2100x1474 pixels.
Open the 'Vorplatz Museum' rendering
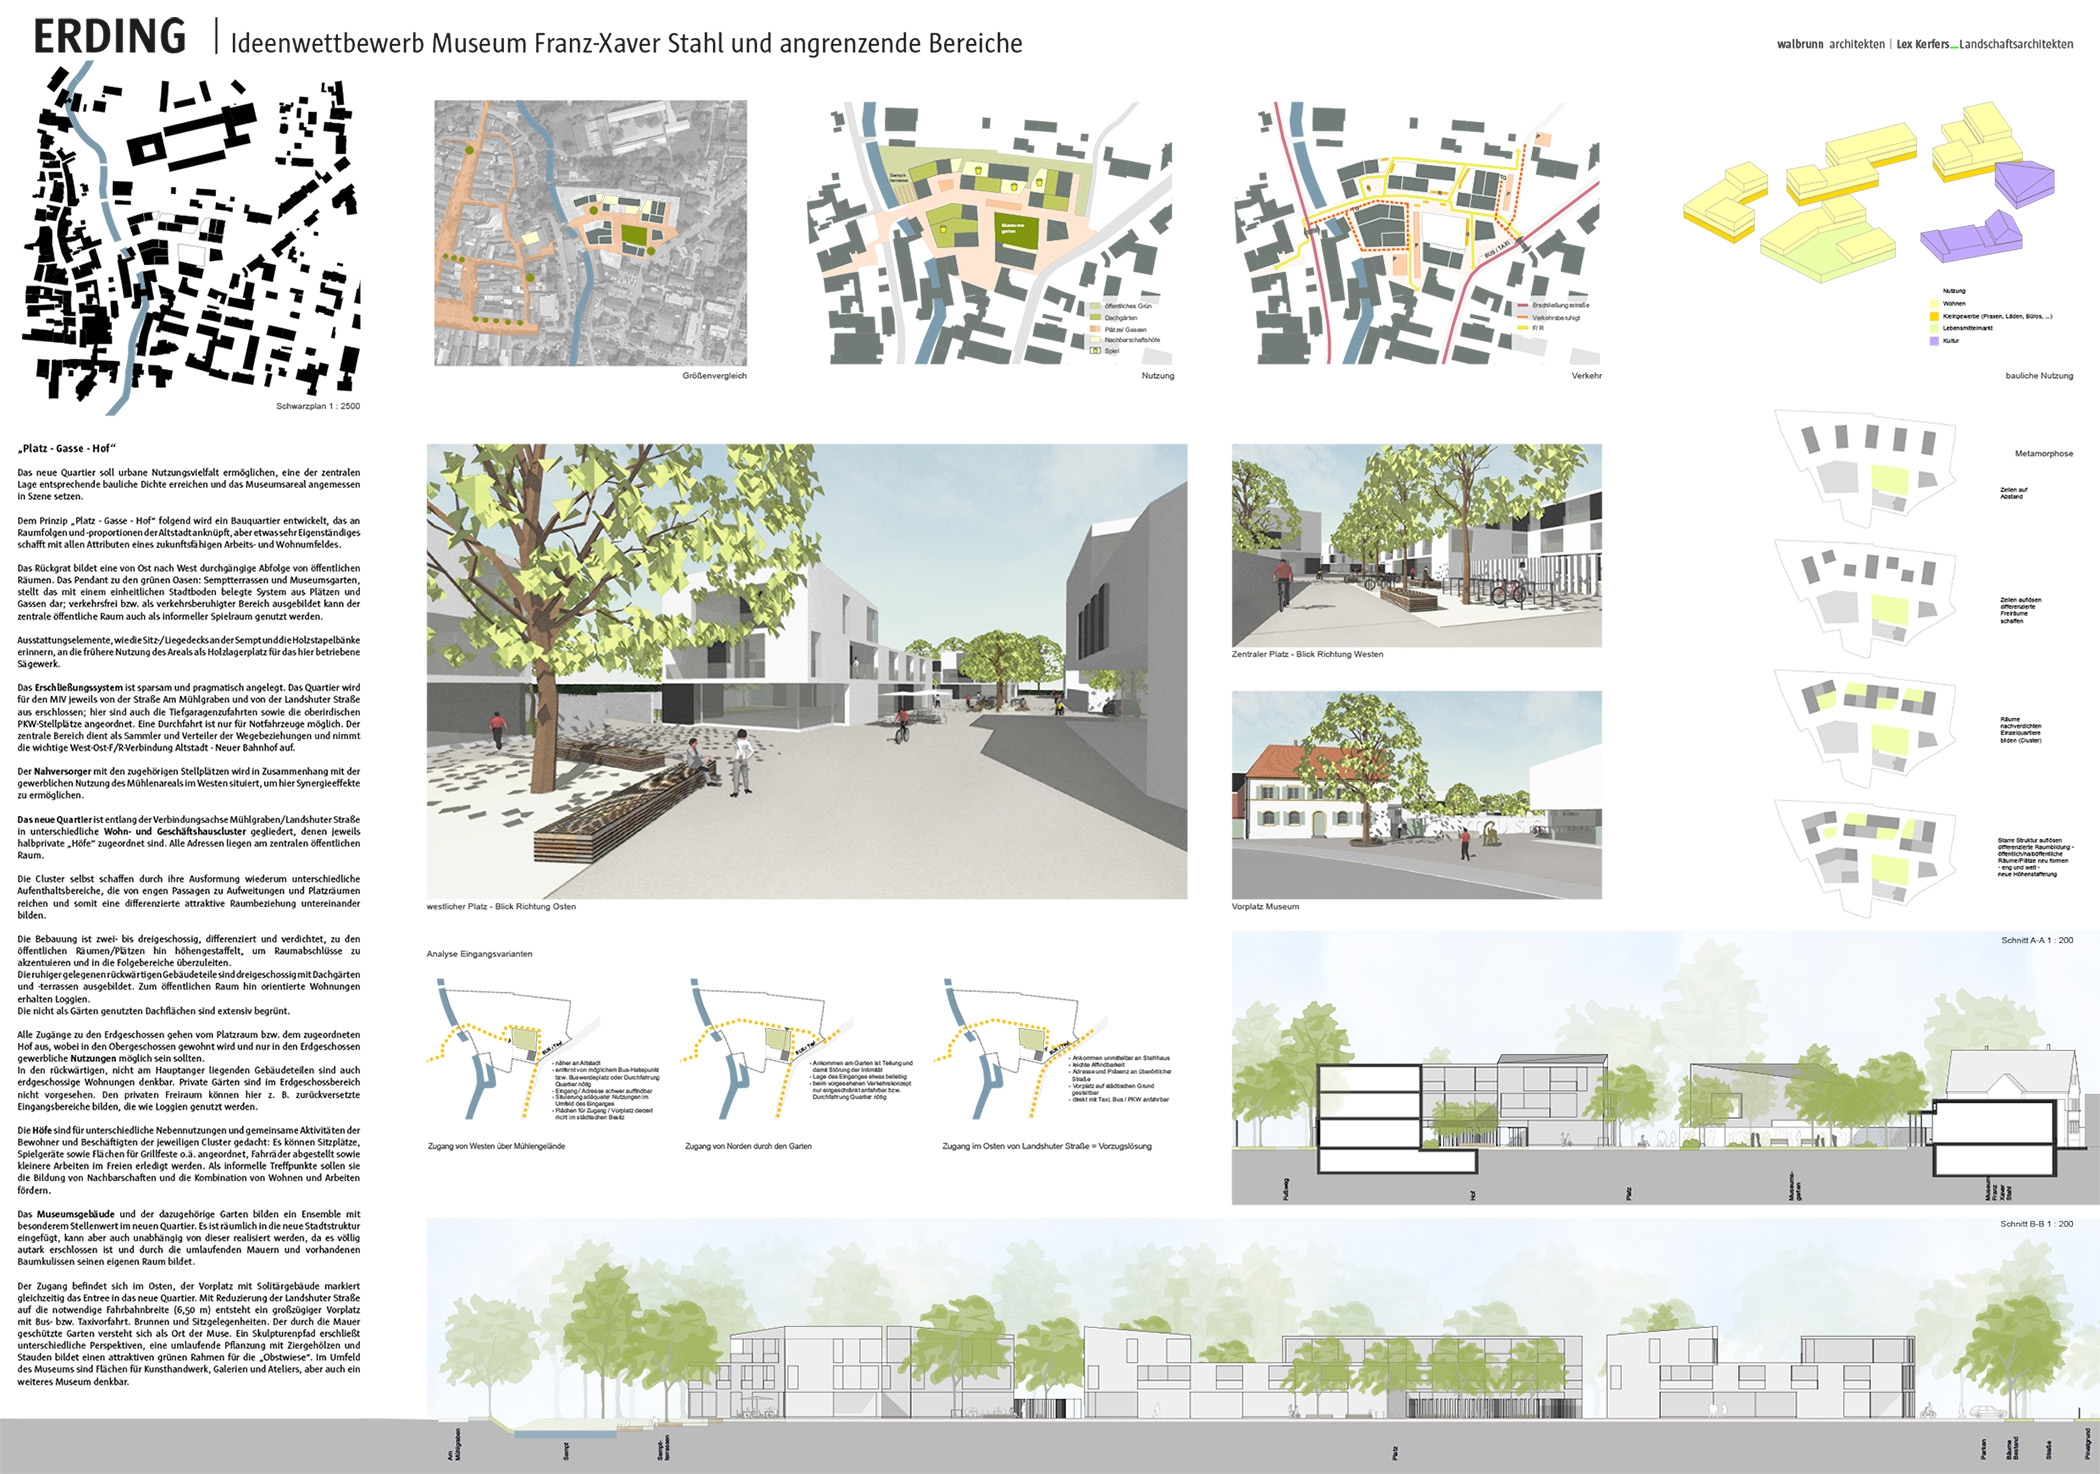tap(1416, 795)
